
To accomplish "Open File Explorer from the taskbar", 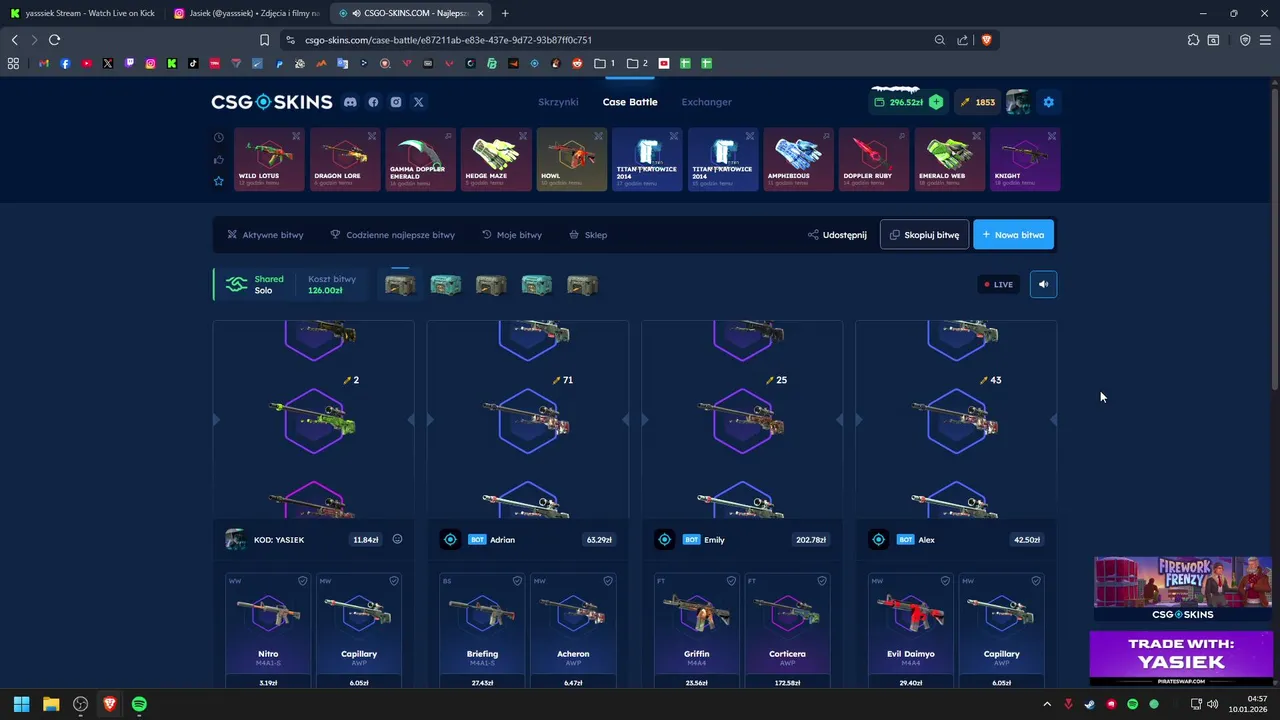I will (x=51, y=704).
